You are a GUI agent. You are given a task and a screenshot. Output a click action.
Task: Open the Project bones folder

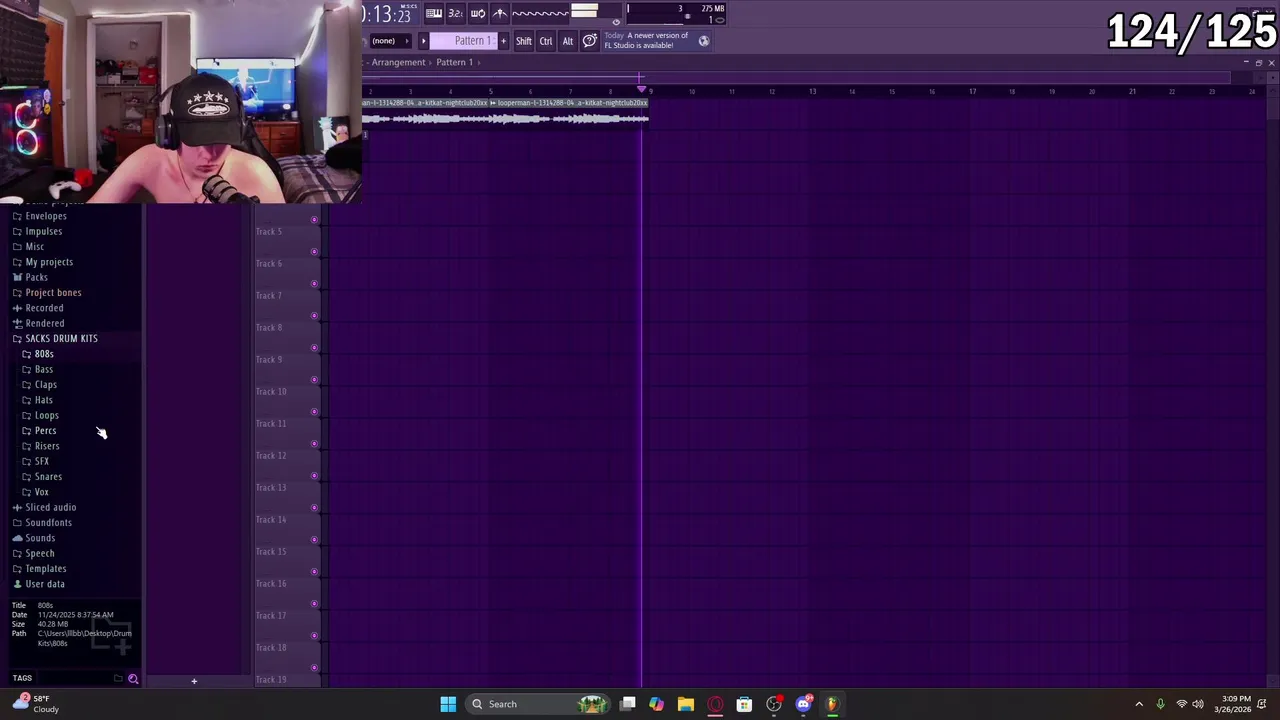[53, 293]
